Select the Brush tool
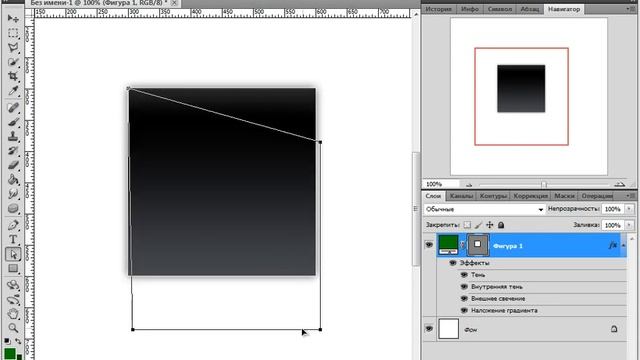 coord(13,122)
